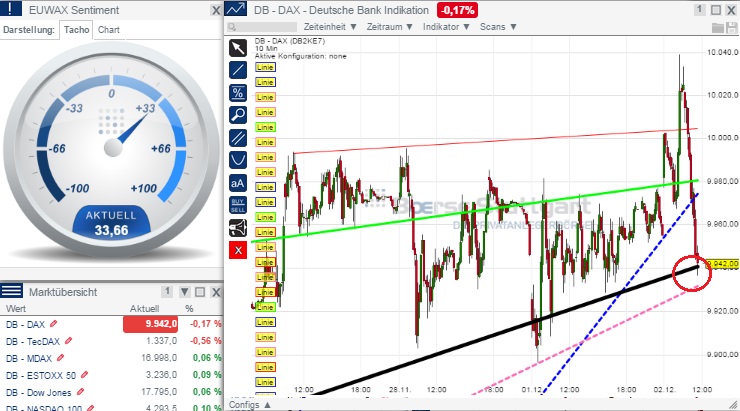Select the pink dashed trend line
This screenshot has height=411, width=740.
pyautogui.click(x=584, y=339)
